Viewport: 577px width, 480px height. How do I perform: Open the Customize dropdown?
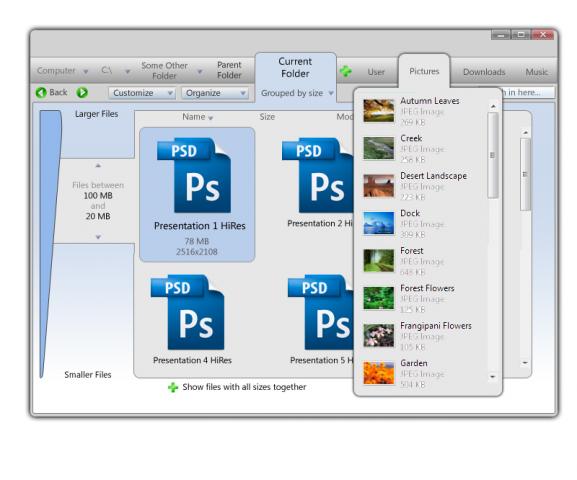tap(142, 93)
